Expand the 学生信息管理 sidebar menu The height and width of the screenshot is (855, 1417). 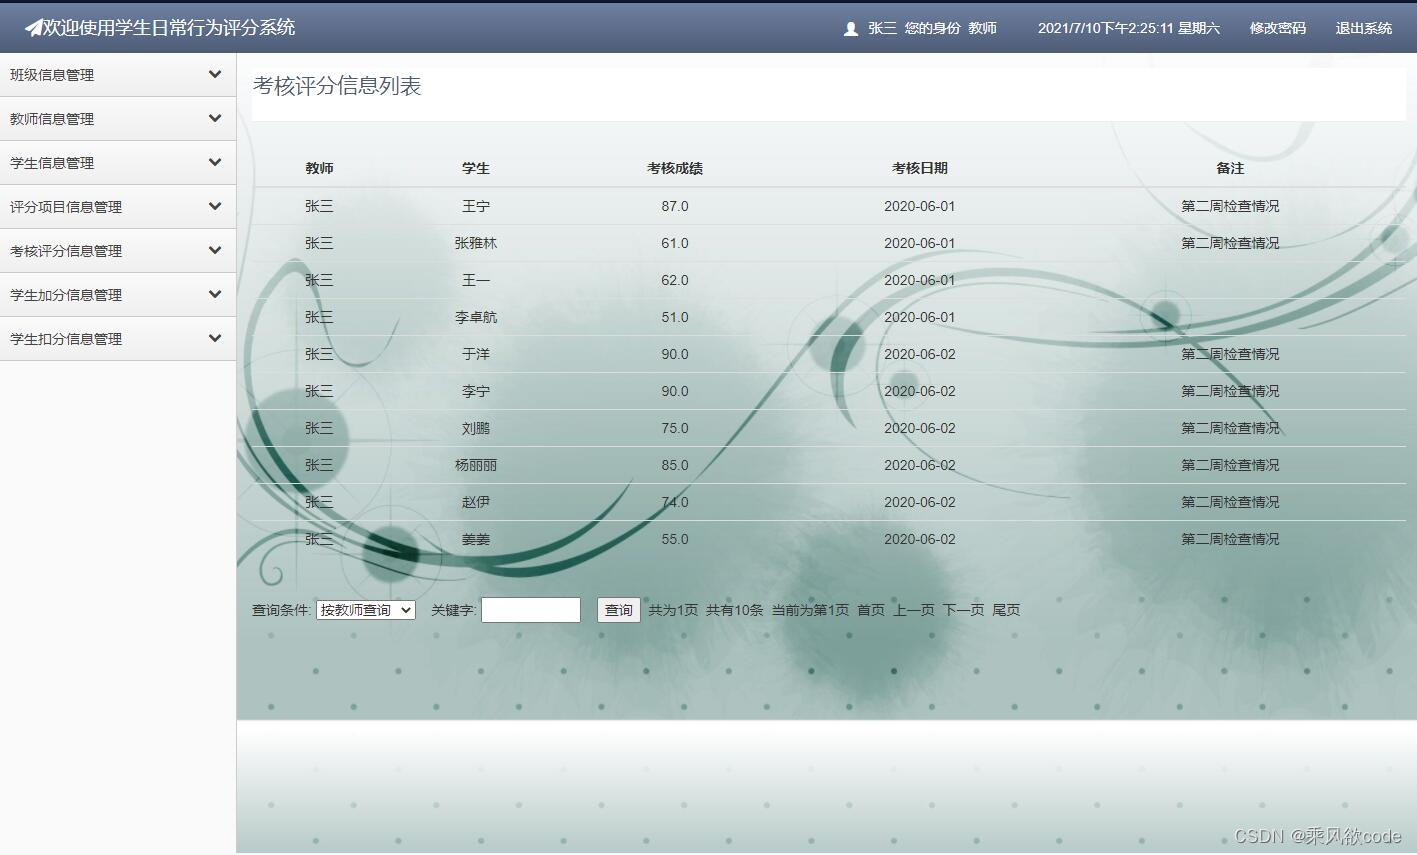point(118,162)
